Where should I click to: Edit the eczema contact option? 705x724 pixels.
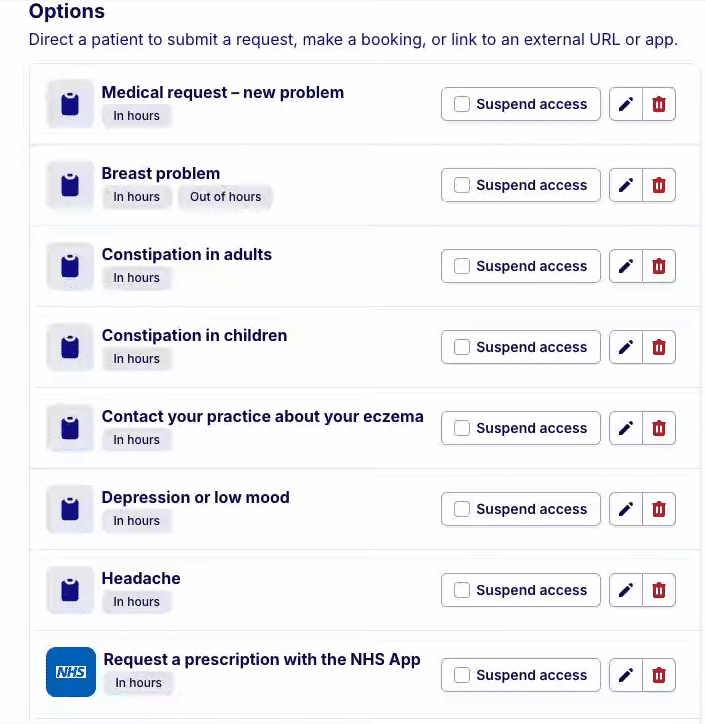[x=626, y=428]
